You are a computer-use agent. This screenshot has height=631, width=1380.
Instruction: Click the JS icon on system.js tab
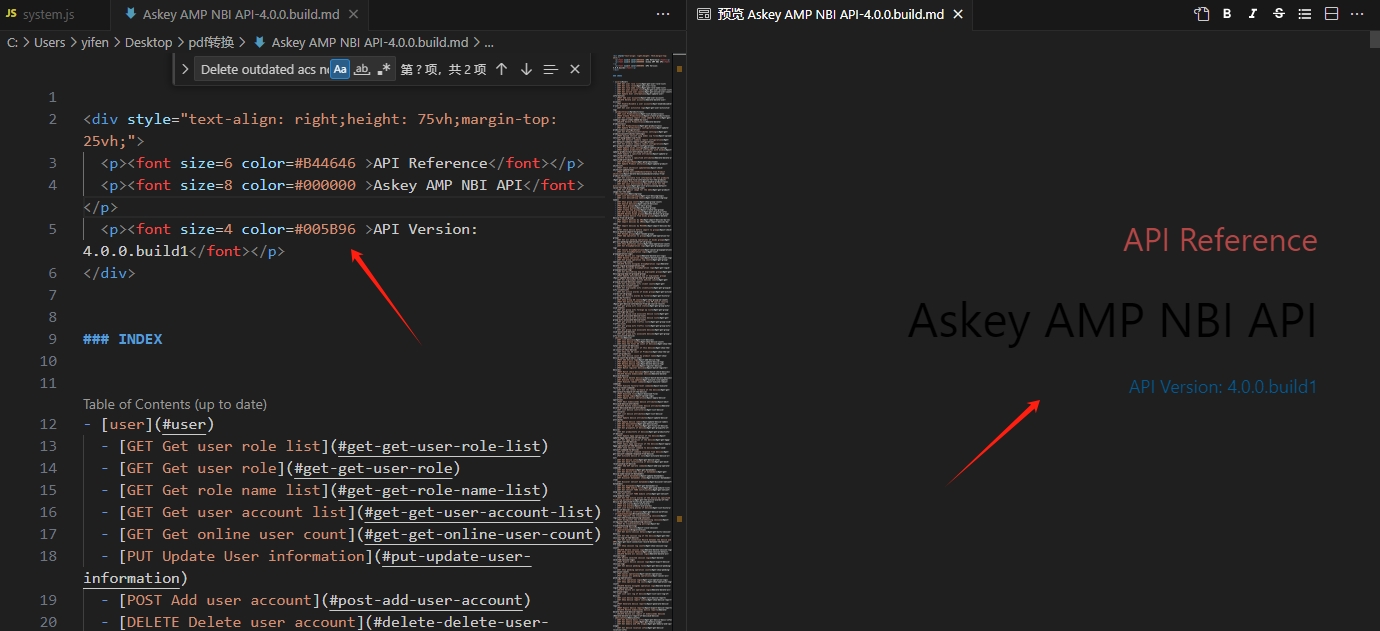pos(12,15)
